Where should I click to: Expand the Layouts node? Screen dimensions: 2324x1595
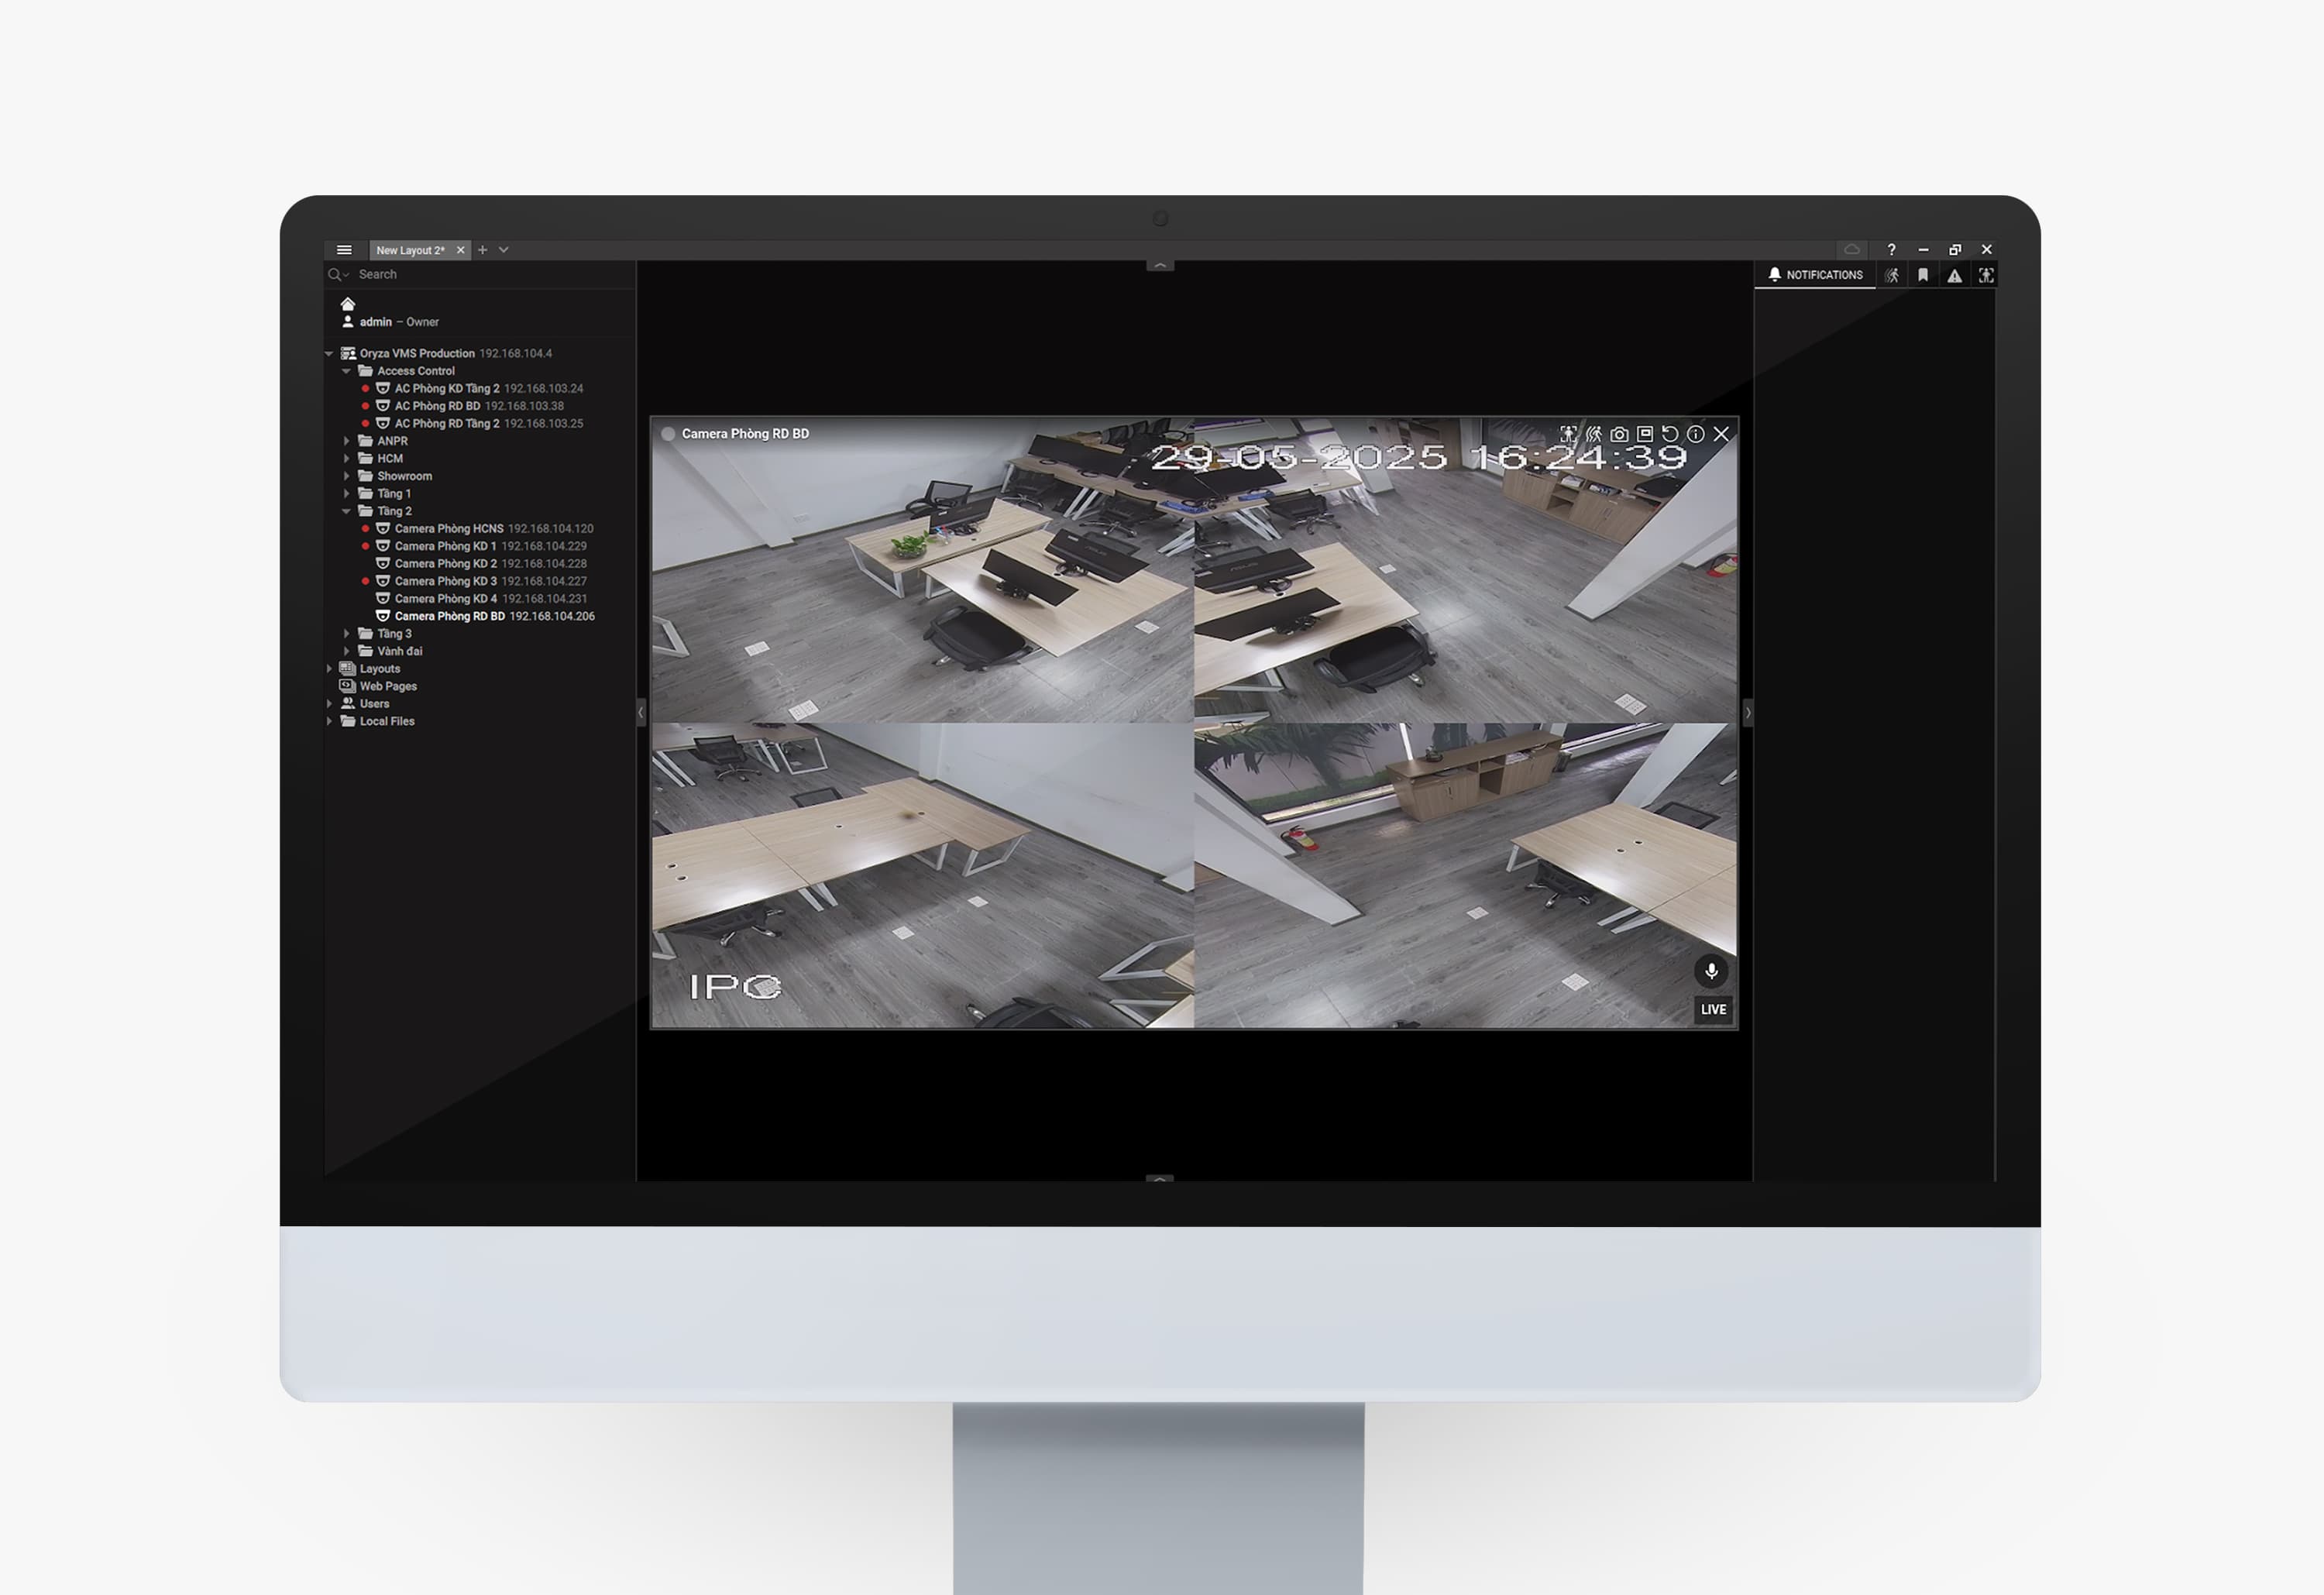tap(329, 668)
